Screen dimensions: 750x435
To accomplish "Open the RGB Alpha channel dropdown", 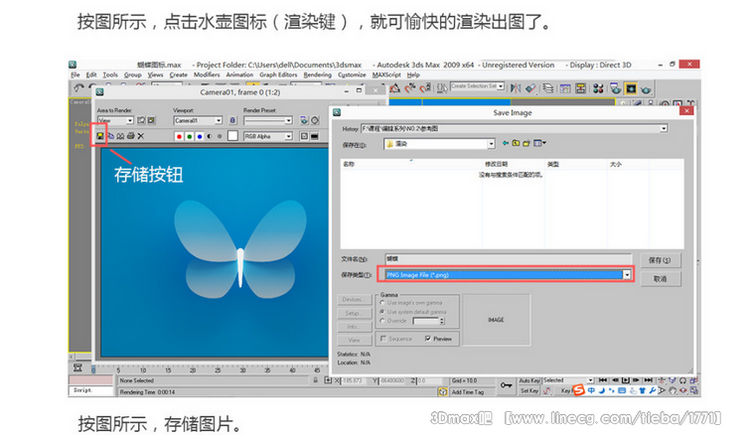I will point(268,136).
